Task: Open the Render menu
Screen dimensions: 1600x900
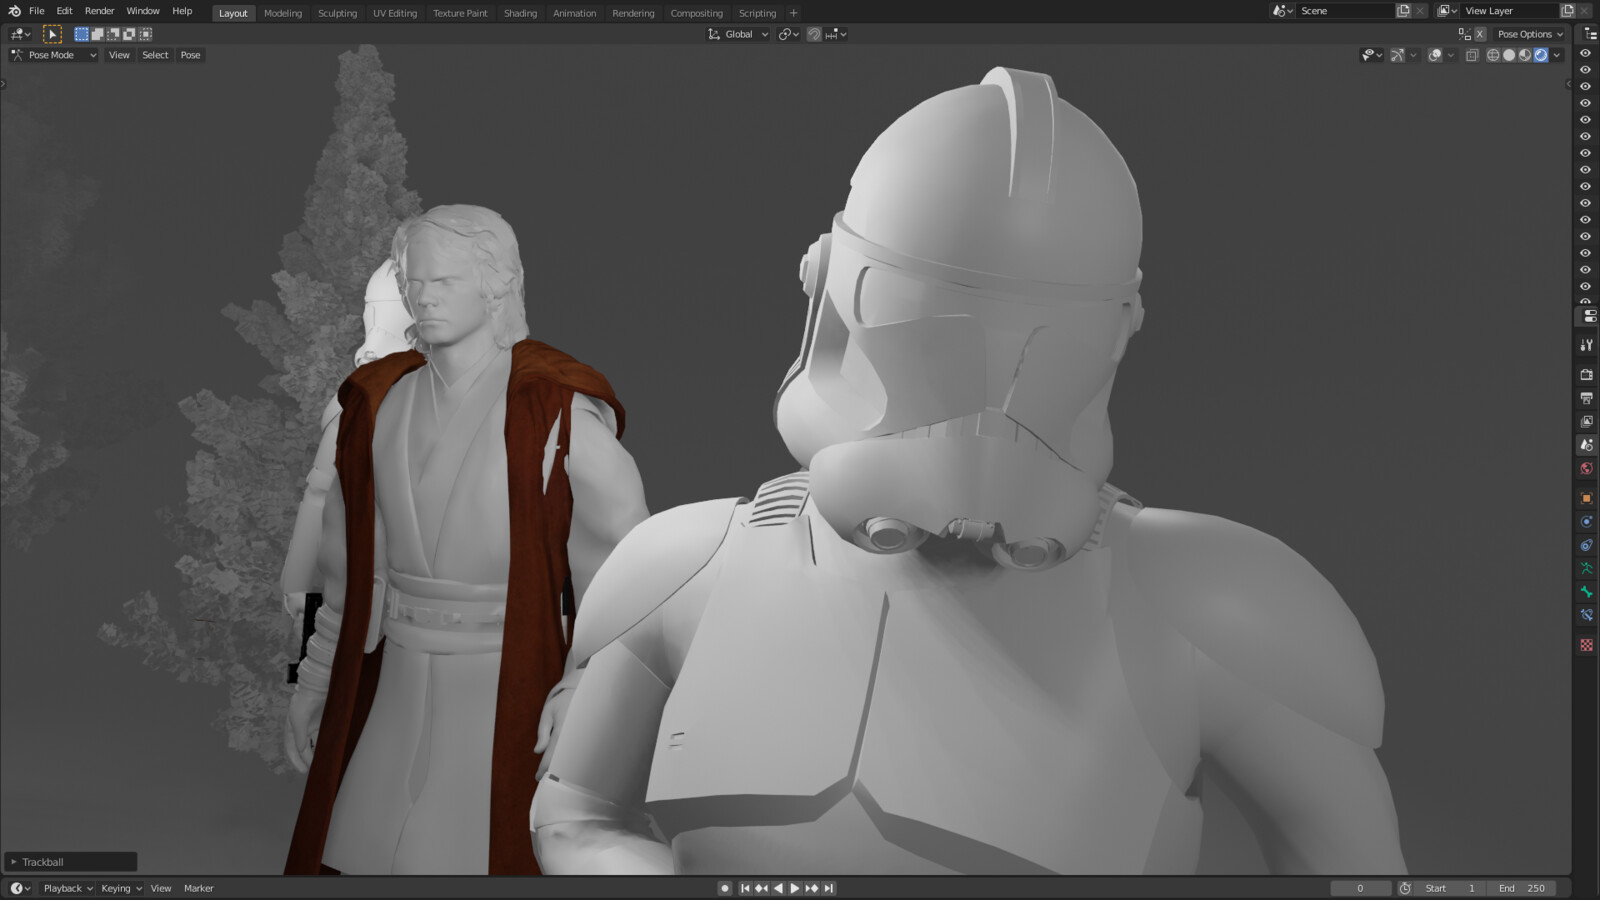Action: click(x=99, y=11)
